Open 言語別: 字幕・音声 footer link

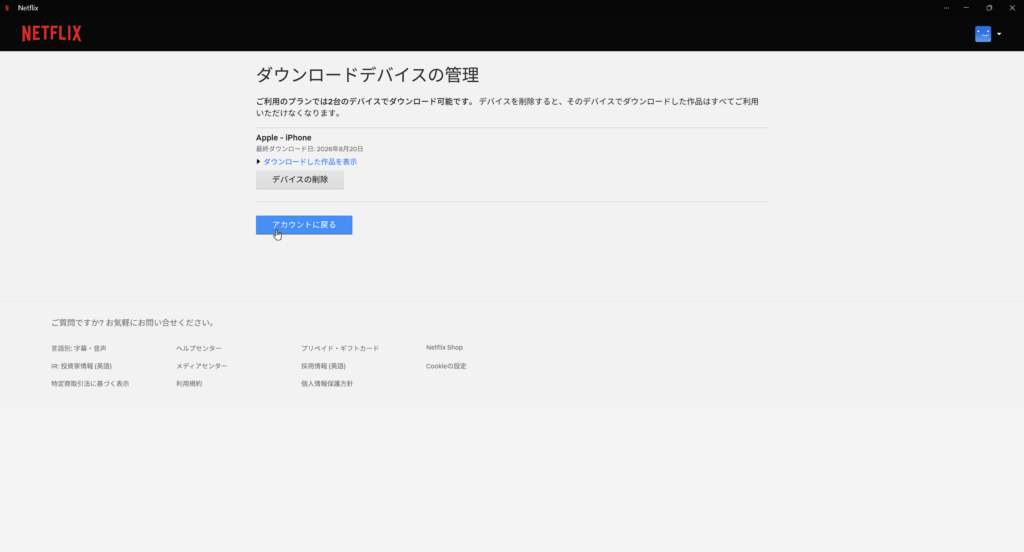coord(79,348)
